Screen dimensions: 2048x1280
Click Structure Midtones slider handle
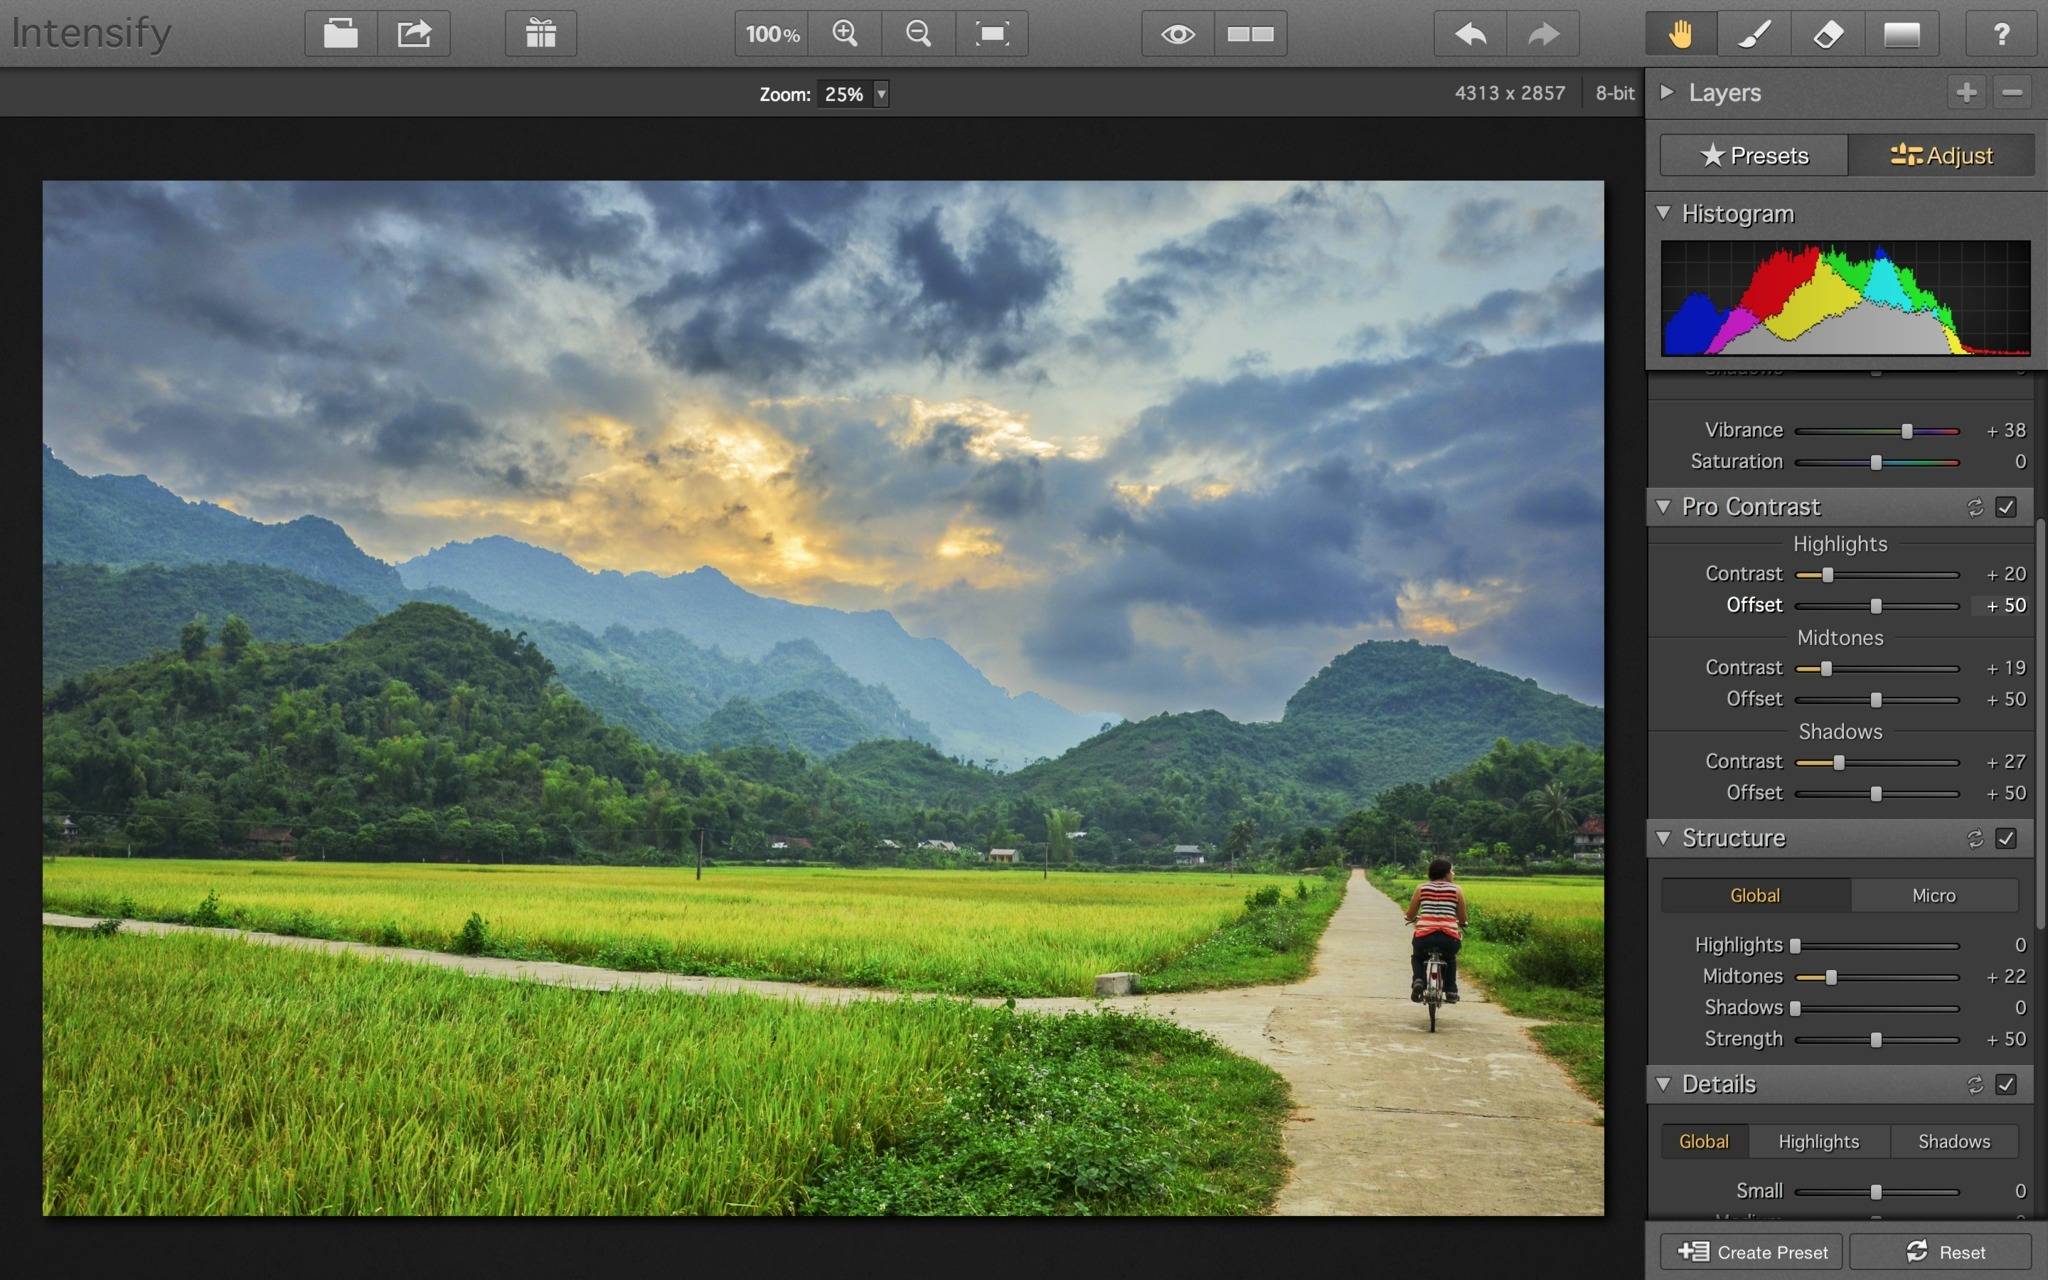coord(1831,977)
